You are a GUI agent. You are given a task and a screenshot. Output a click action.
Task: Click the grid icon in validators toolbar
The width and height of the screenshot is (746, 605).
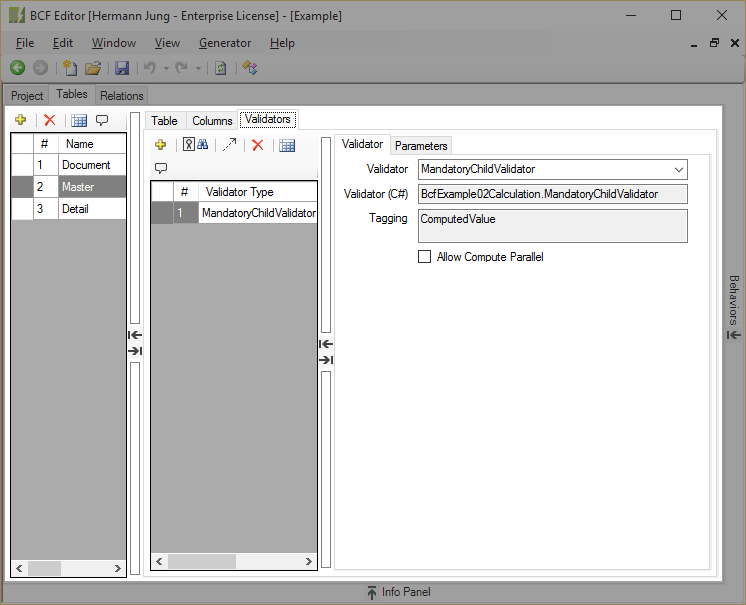287,146
